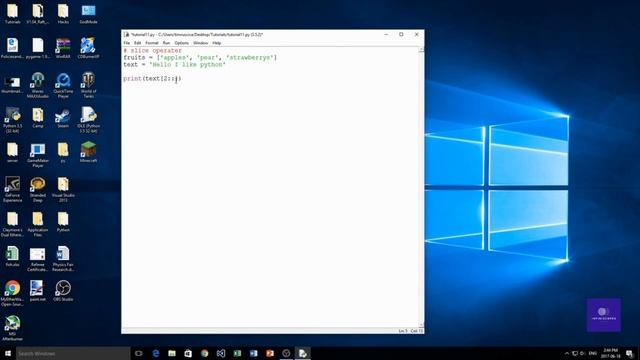Viewport: 640px width, 360px height.
Task: Open the Help menu in IDLE
Action: (x=217, y=43)
